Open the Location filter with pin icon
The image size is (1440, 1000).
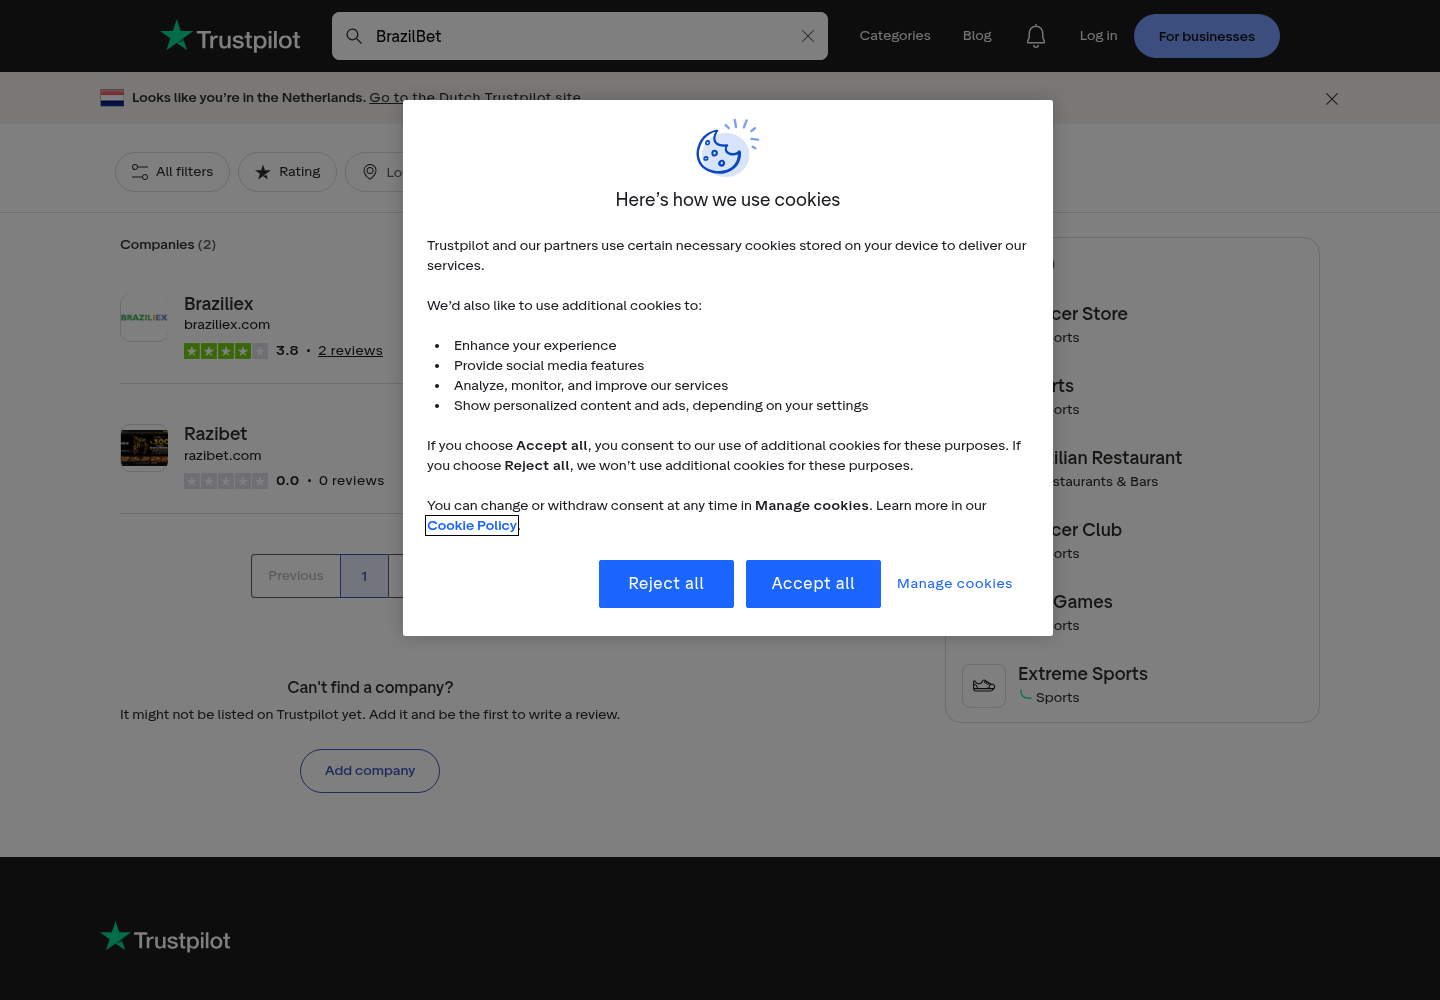375,172
